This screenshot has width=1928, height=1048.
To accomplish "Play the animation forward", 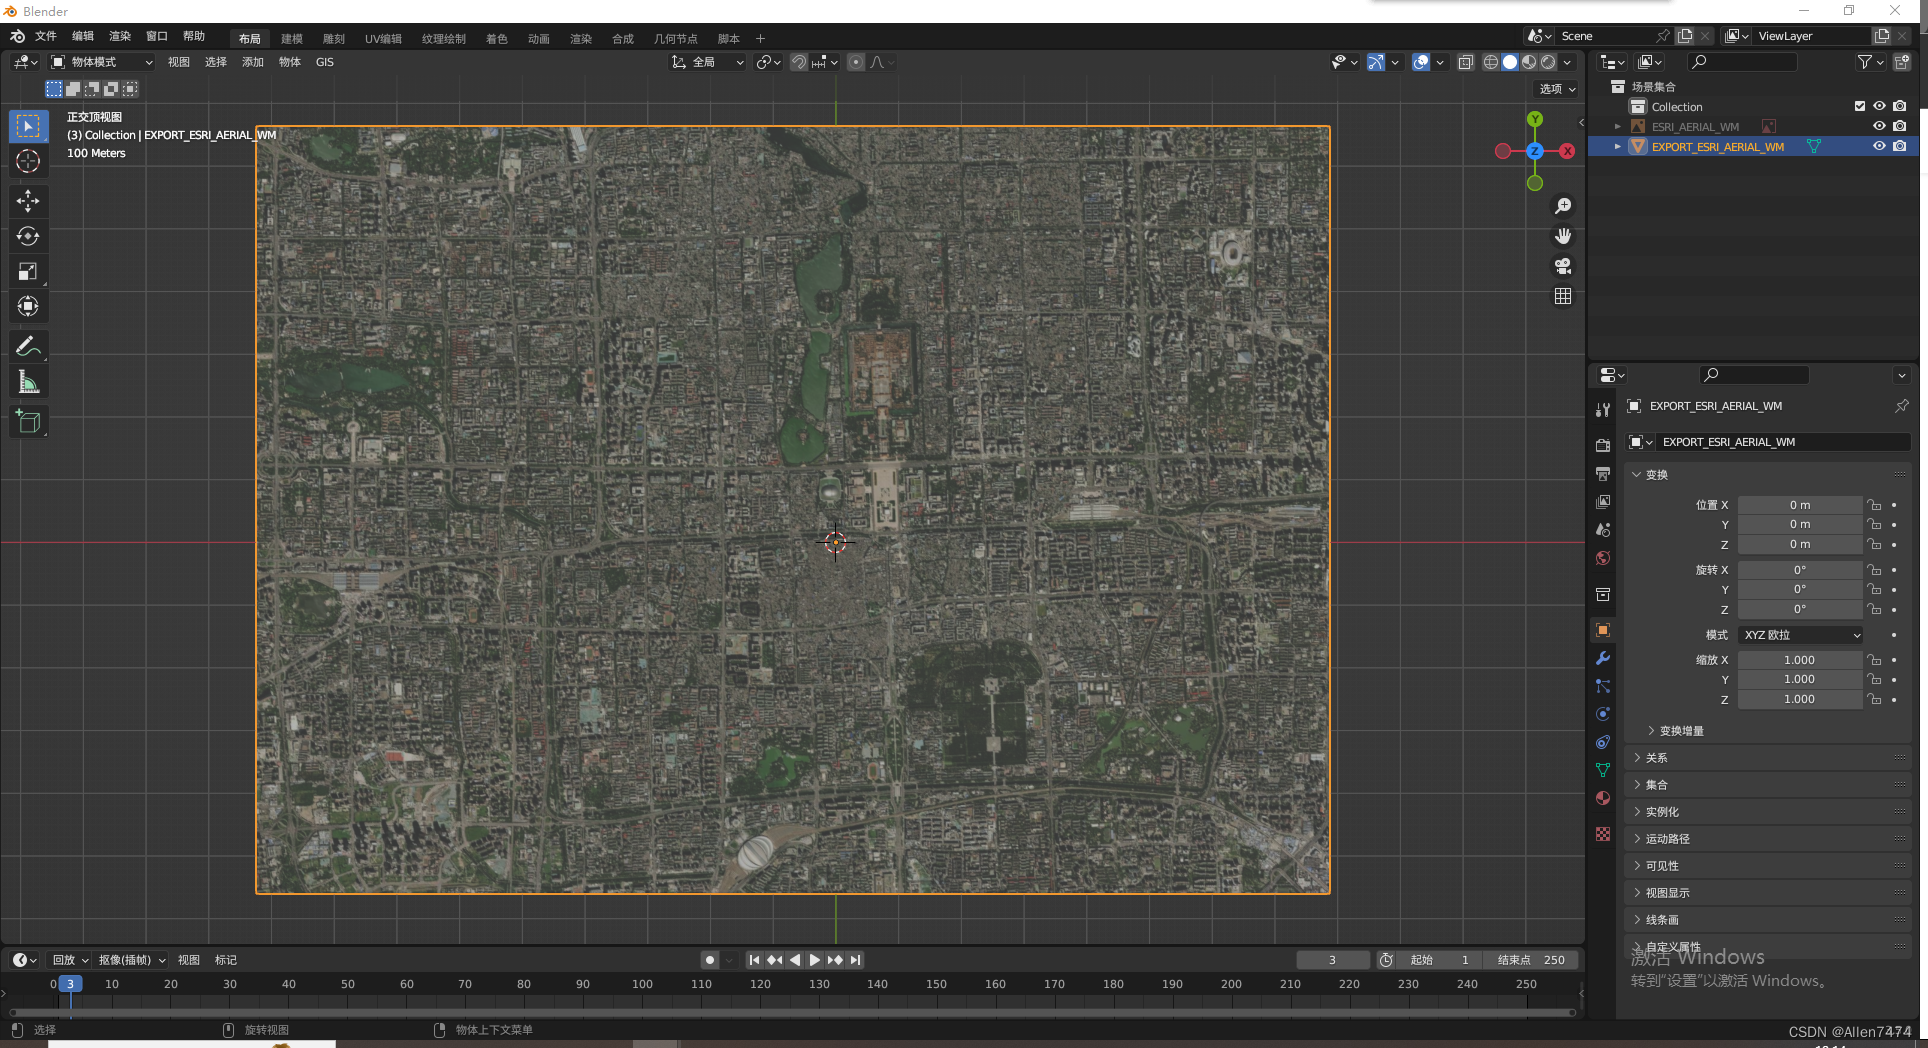I will [x=815, y=960].
